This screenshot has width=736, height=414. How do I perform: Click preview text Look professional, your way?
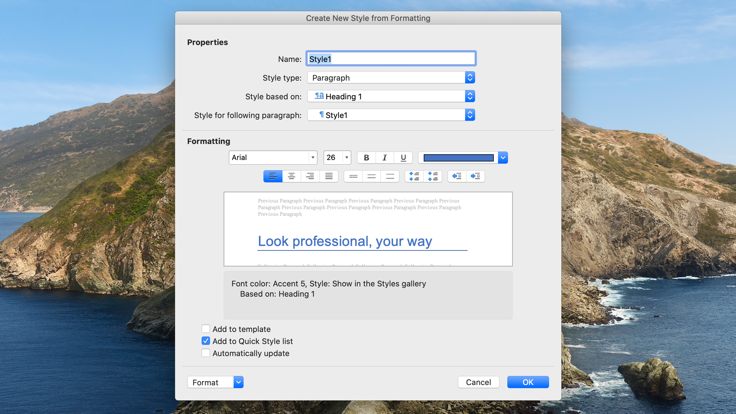pos(345,241)
